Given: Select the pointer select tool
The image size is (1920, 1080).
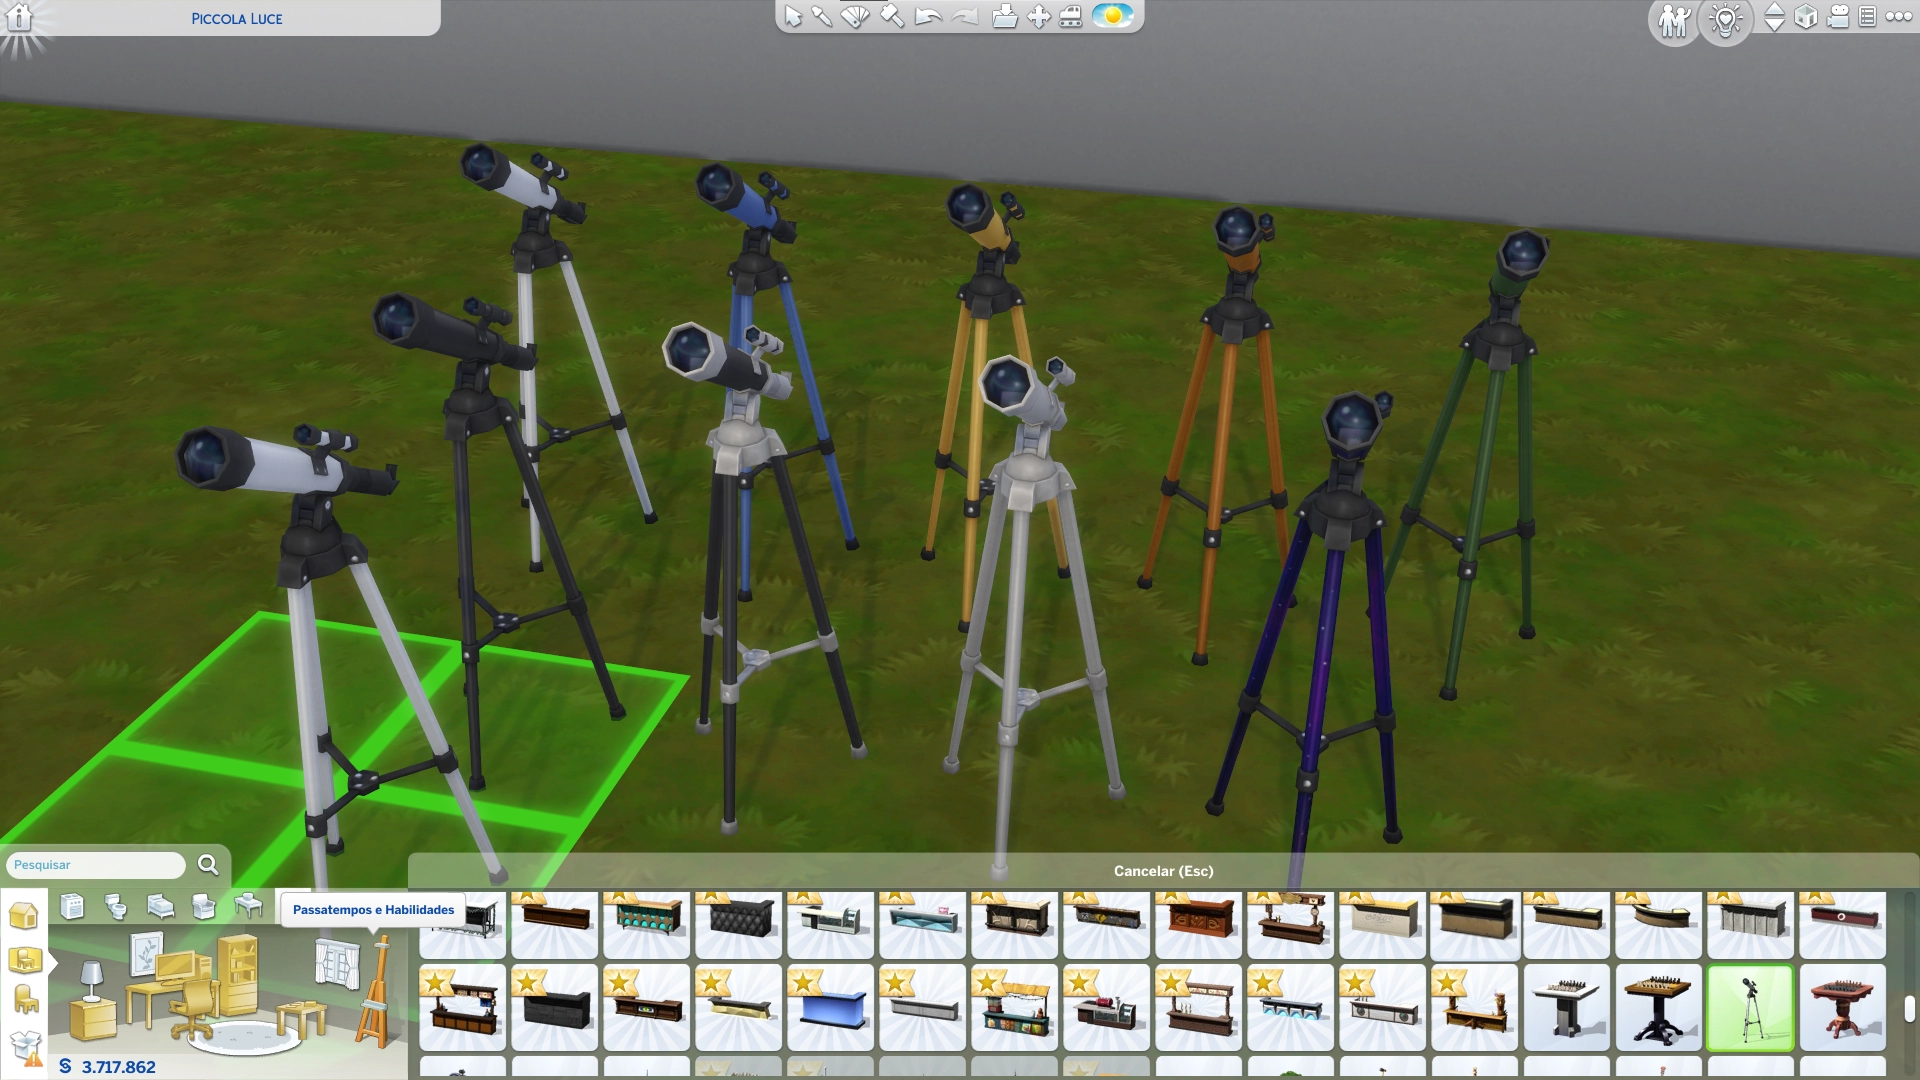Looking at the screenshot, I should coord(793,16).
